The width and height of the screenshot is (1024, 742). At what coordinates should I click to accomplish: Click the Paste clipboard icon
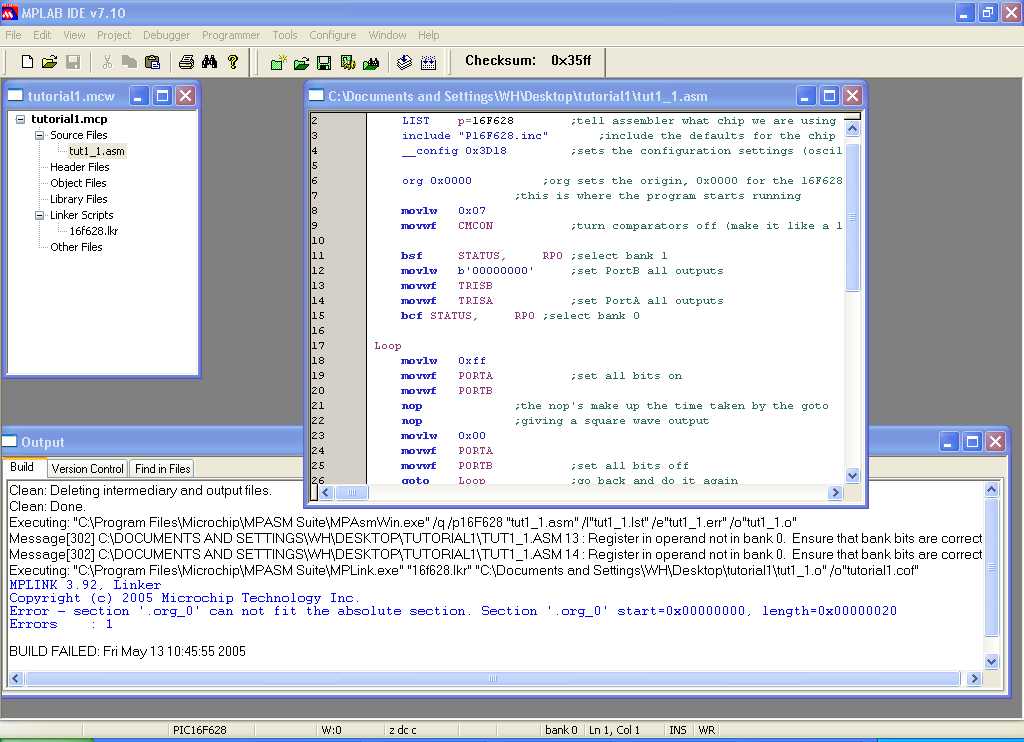pyautogui.click(x=152, y=62)
